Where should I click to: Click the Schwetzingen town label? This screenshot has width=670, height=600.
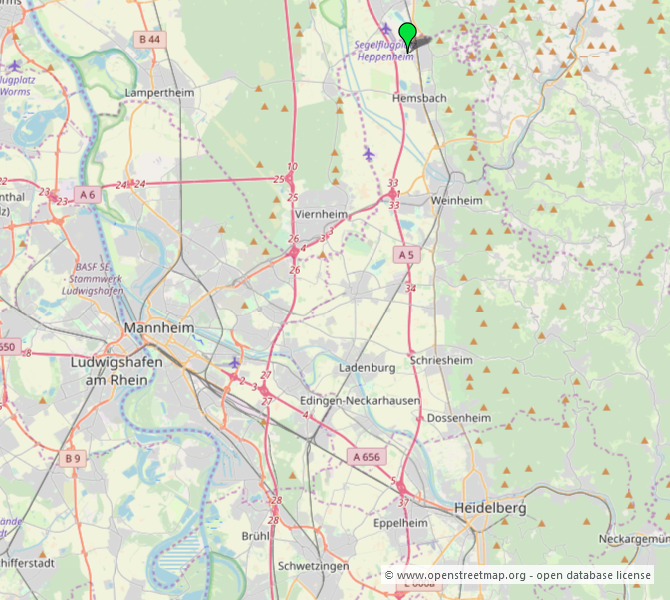pos(313,566)
